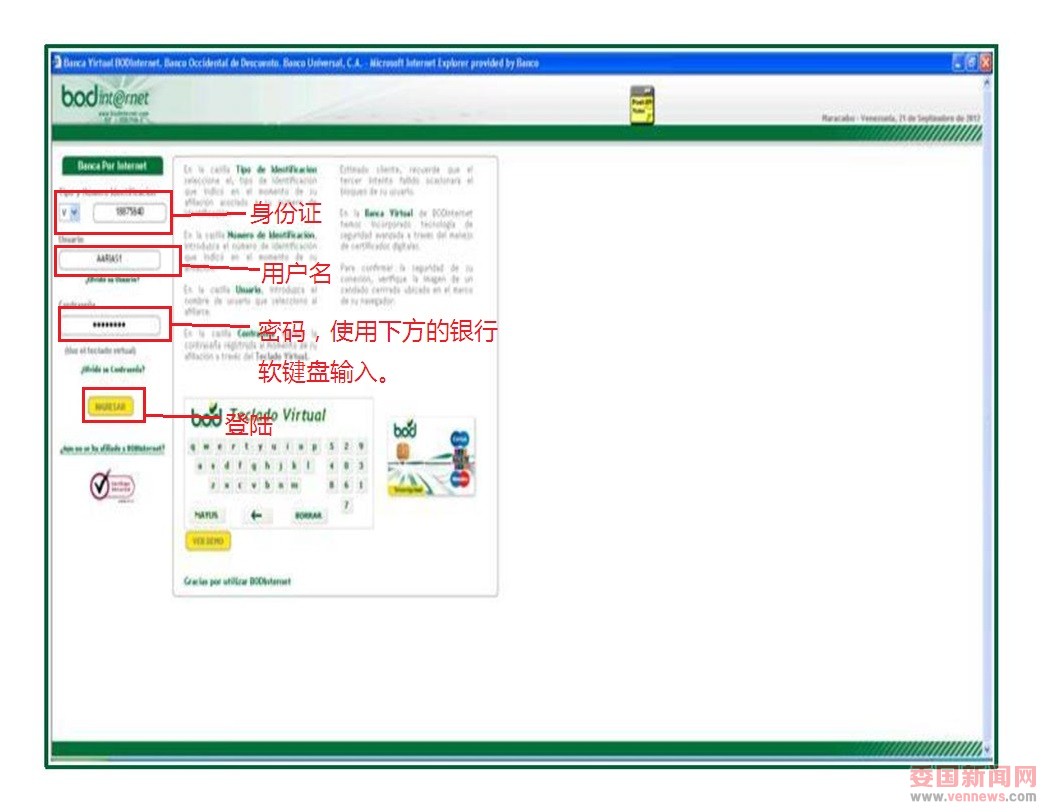Viewport: 1045px width, 812px height.
Task: Tap the q key on the virtual keyboard
Action: tap(194, 447)
